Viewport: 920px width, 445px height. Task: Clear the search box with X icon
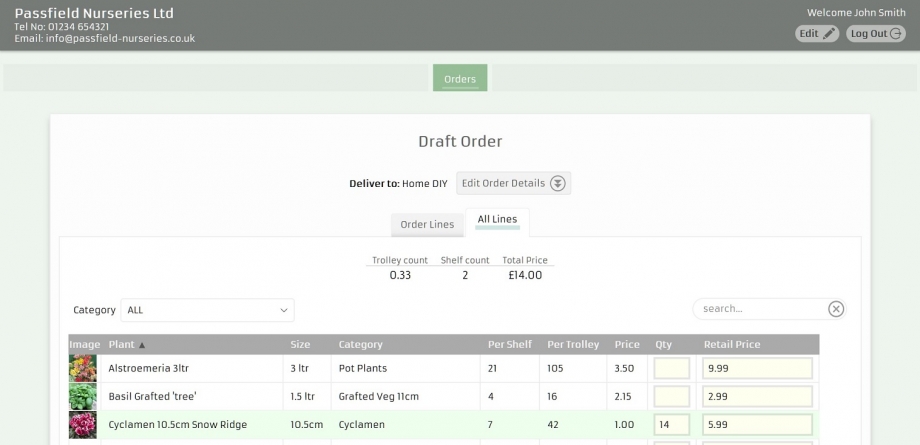(836, 309)
